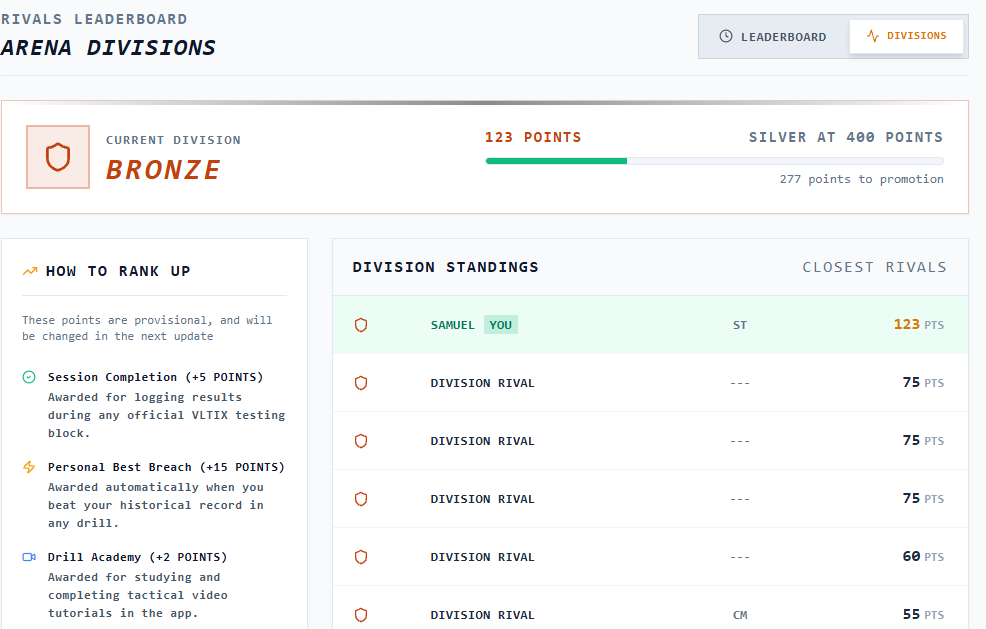Click the CM position label
This screenshot has width=986, height=629.
pyautogui.click(x=740, y=615)
